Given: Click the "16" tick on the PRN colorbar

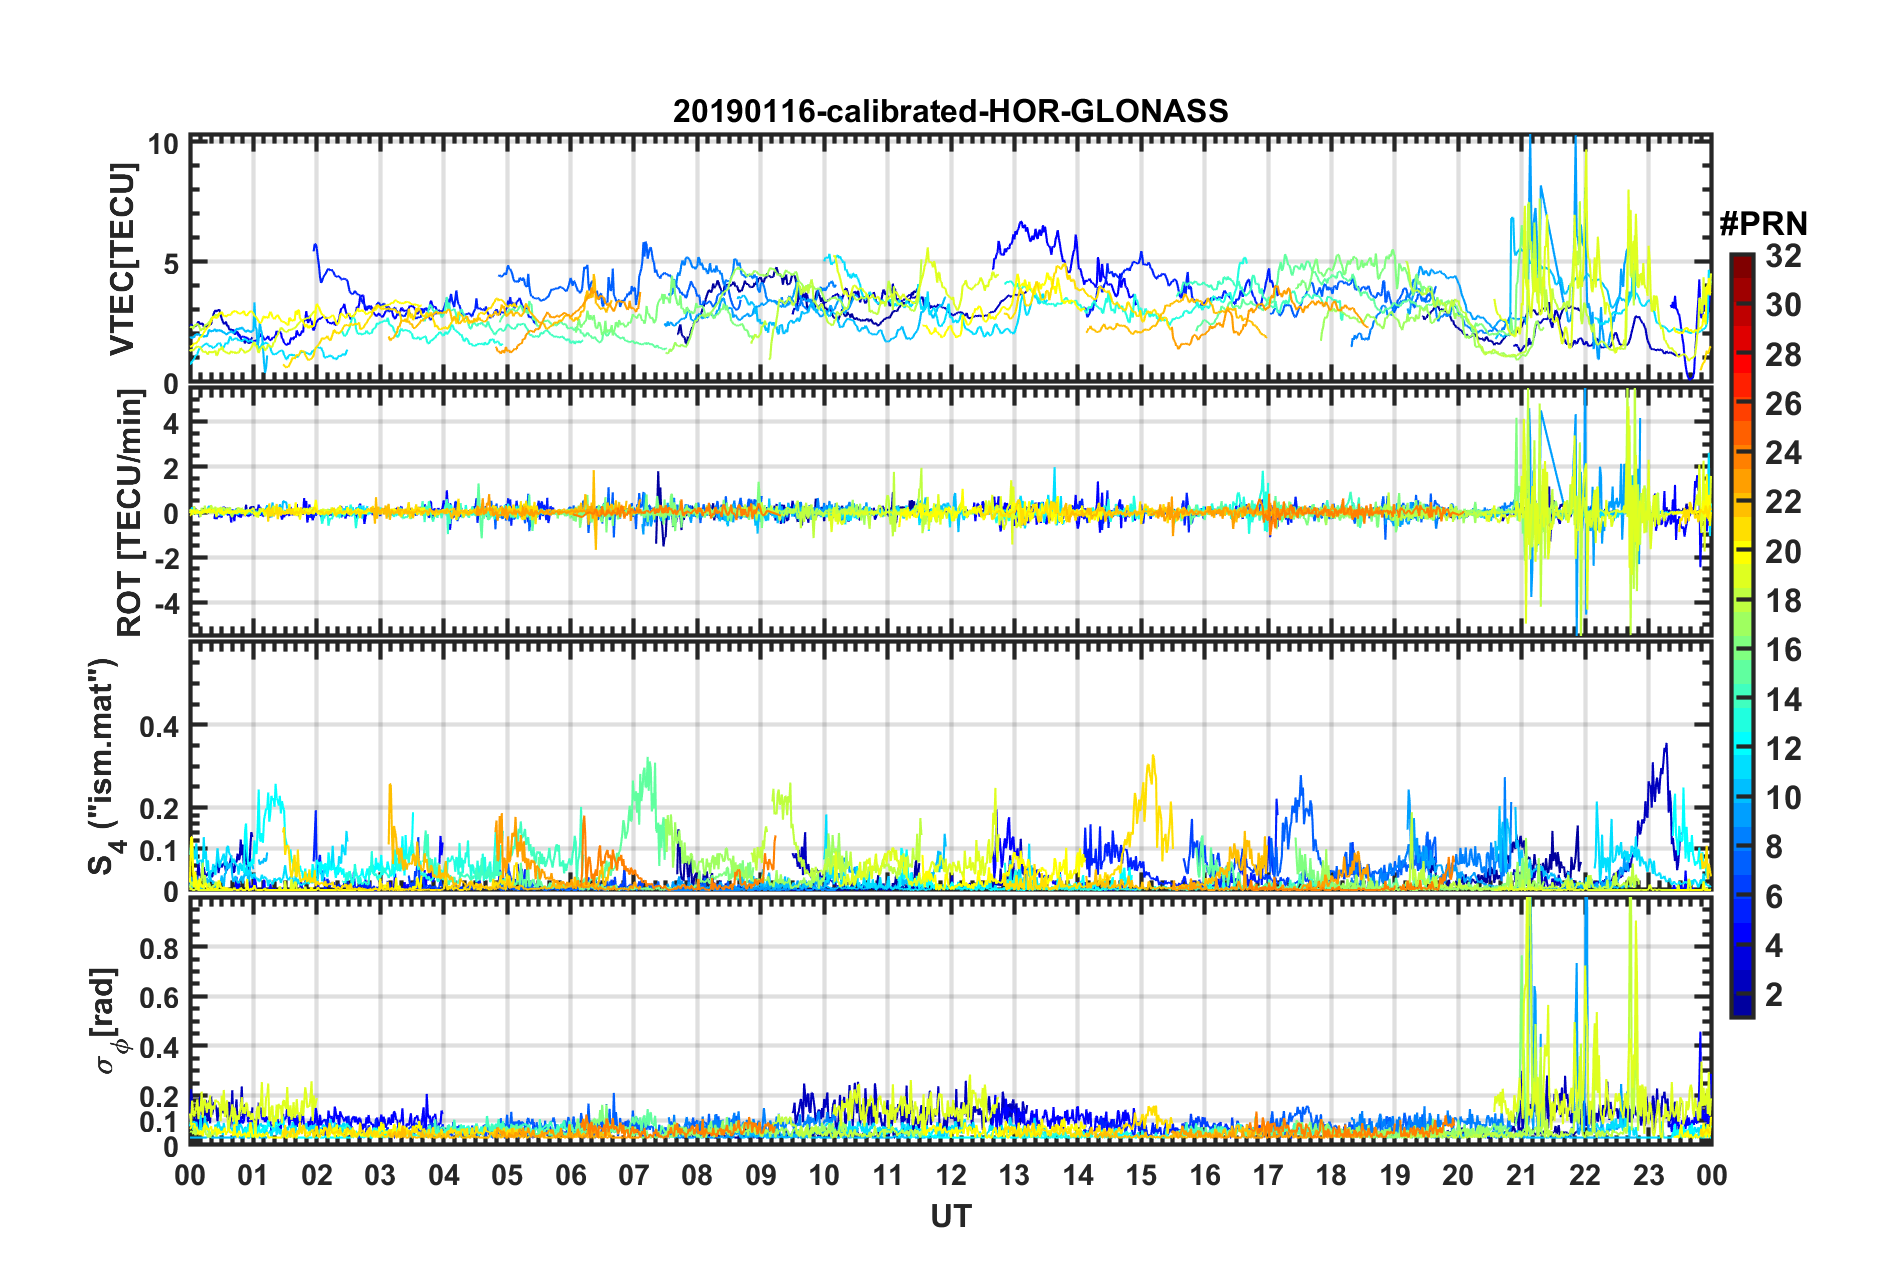Looking at the screenshot, I should (1783, 650).
